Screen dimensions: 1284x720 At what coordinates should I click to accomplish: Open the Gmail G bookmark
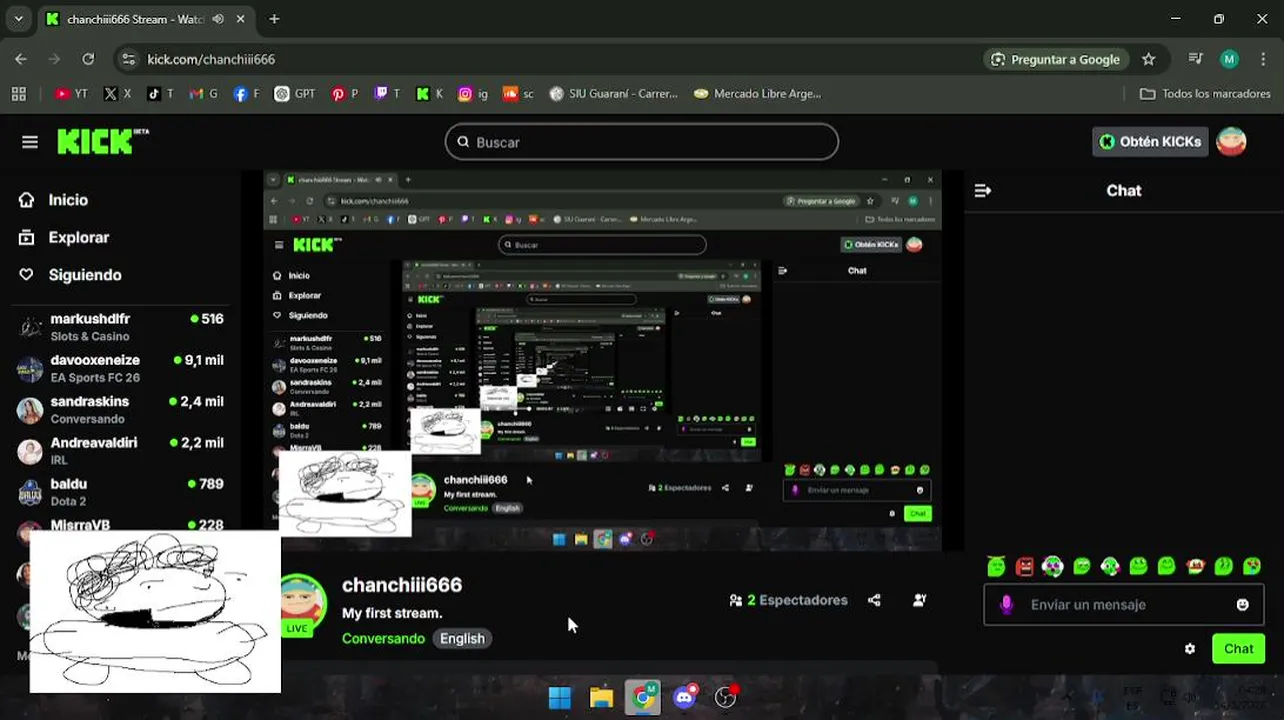coord(203,94)
